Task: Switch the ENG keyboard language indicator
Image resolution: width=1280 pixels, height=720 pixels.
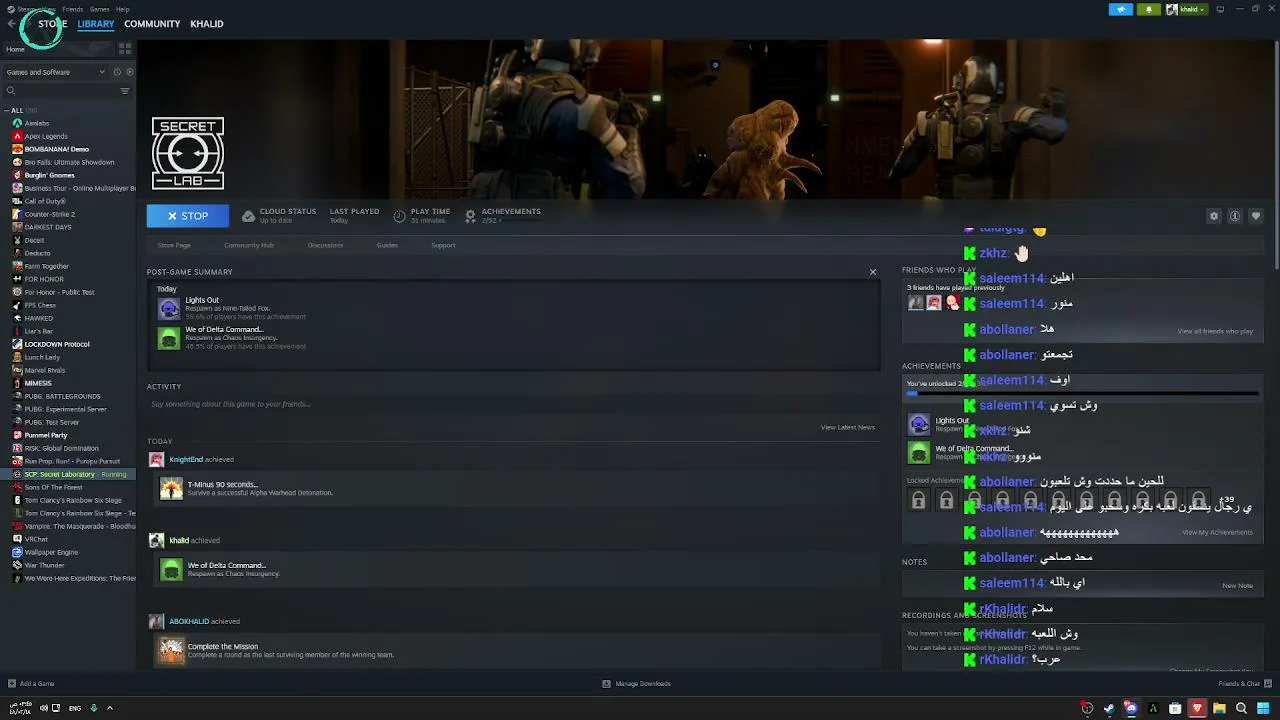Action: pyautogui.click(x=75, y=708)
